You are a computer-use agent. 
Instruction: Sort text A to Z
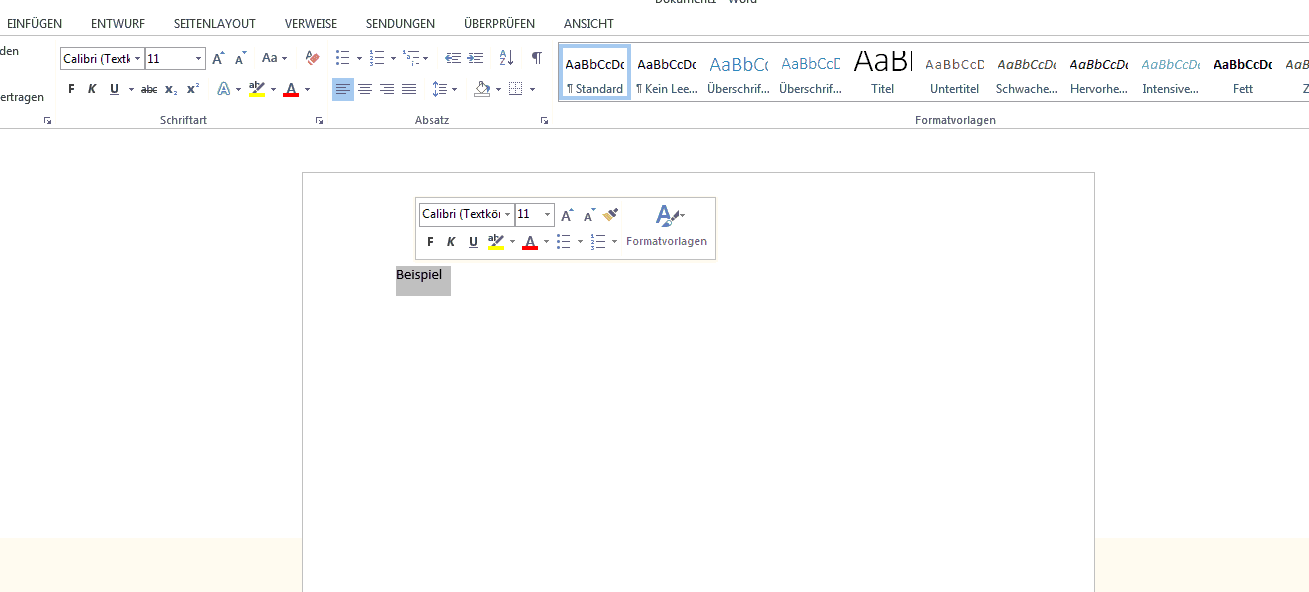[506, 59]
